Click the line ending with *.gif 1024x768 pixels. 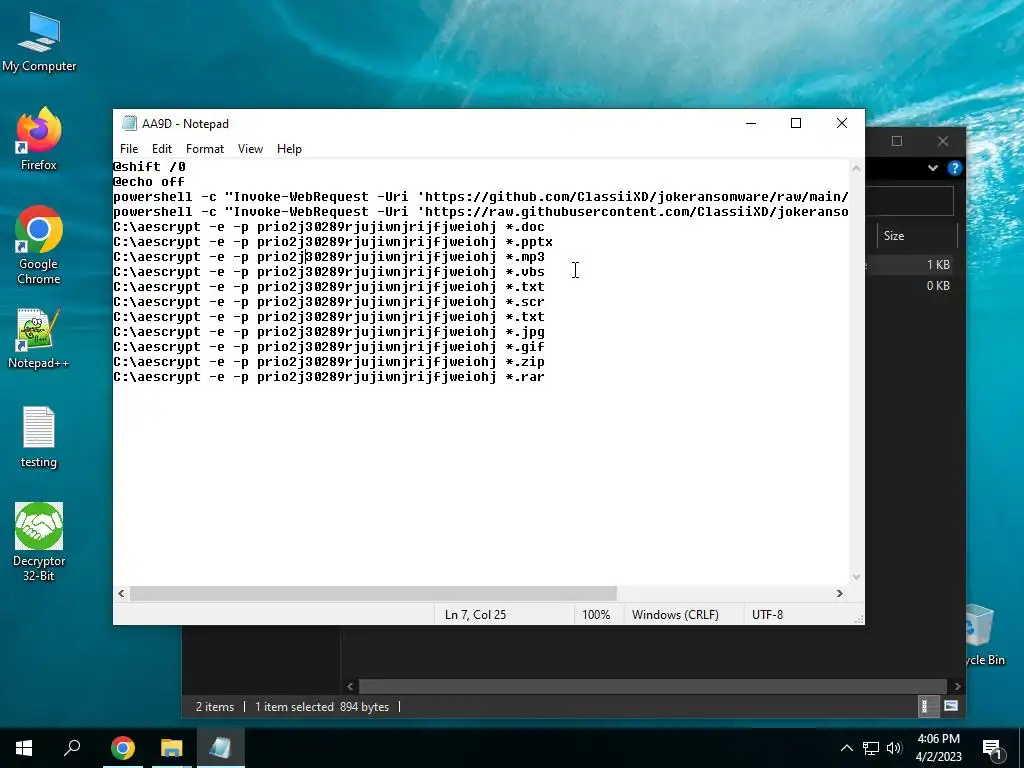328,347
